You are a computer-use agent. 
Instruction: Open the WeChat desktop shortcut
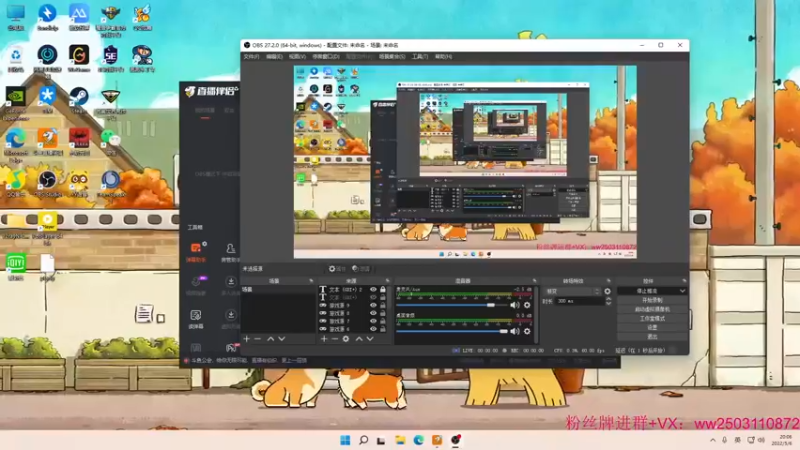[110, 142]
